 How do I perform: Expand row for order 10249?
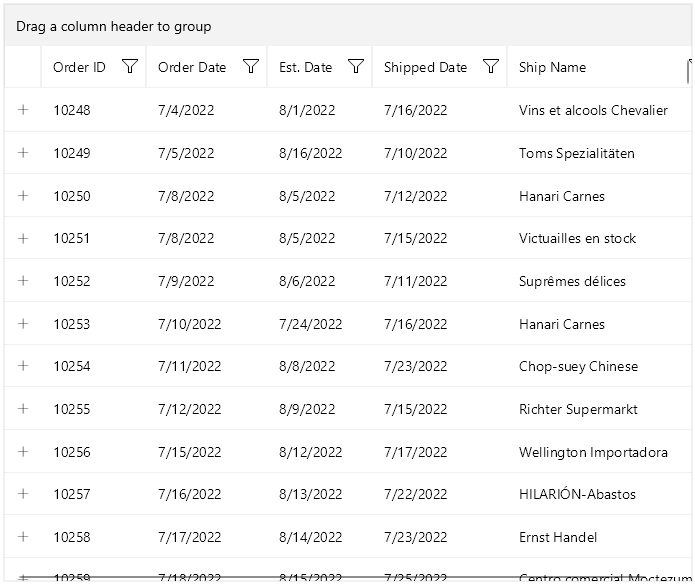tap(23, 152)
